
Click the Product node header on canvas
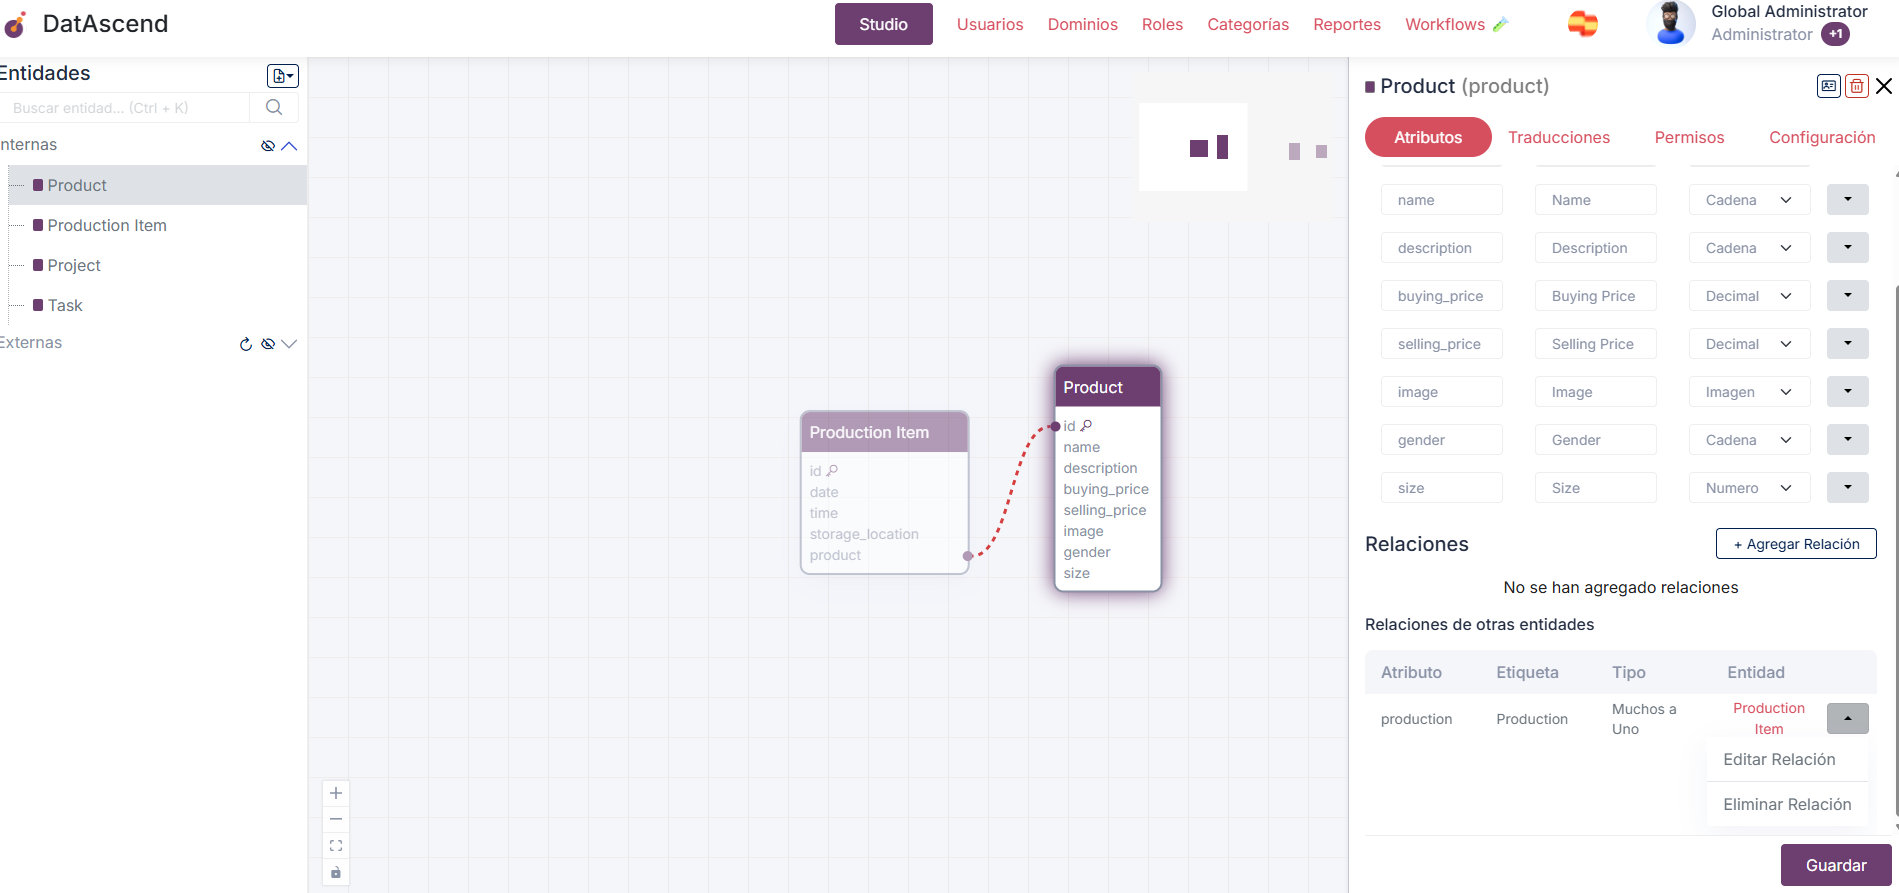[x=1107, y=387]
